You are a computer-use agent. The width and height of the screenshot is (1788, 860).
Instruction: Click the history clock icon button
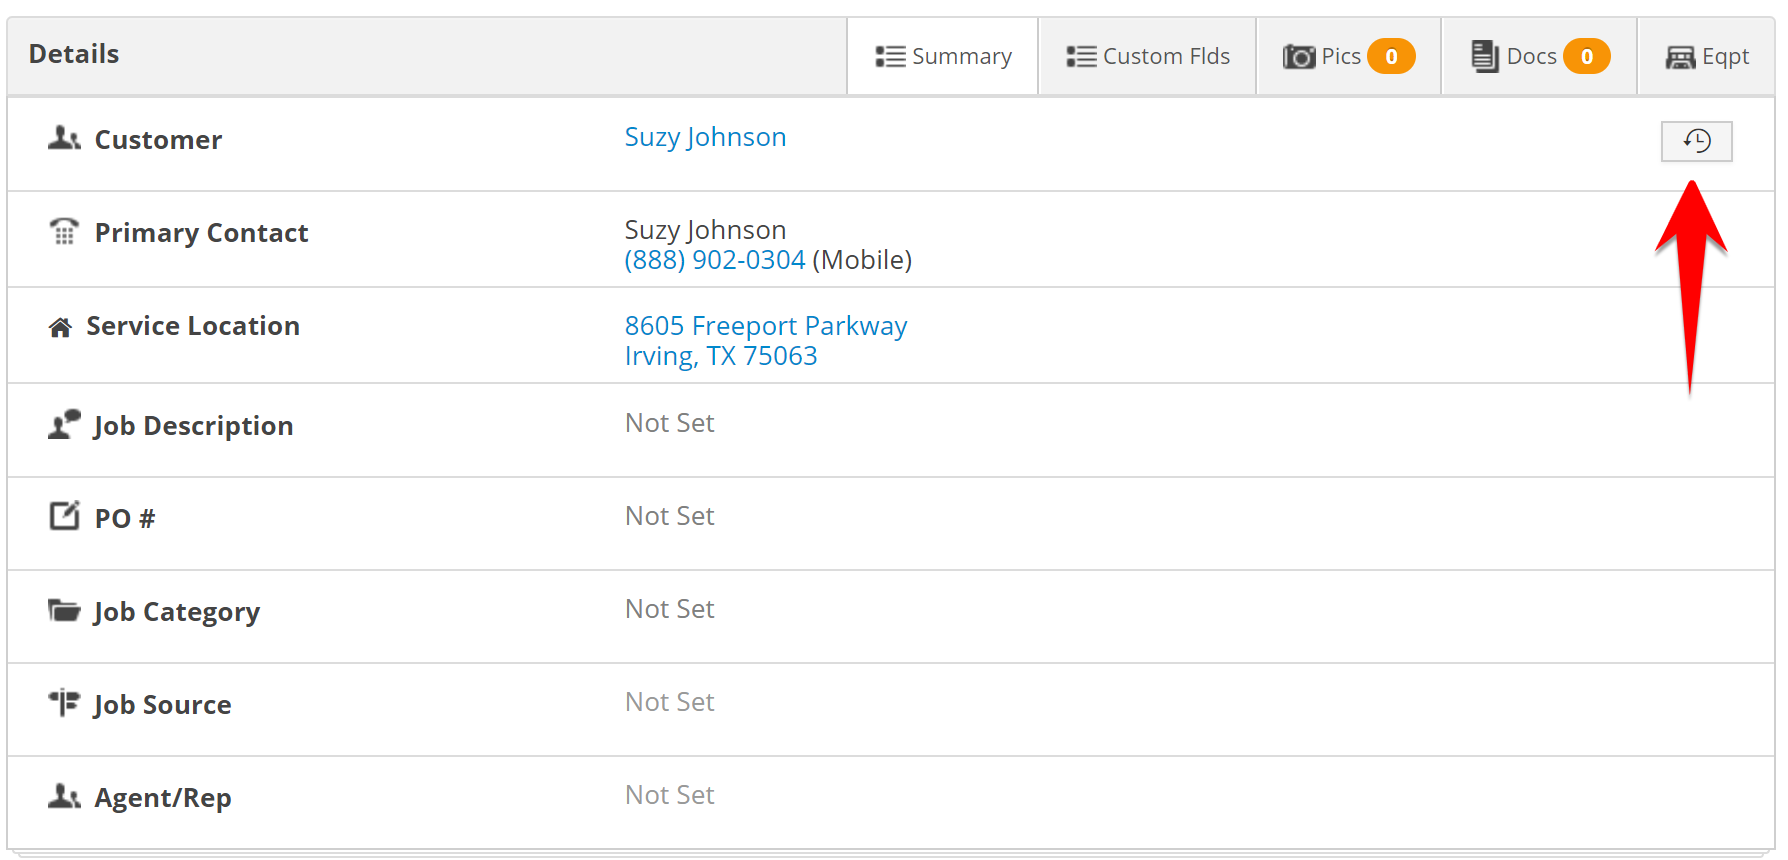coord(1696,141)
